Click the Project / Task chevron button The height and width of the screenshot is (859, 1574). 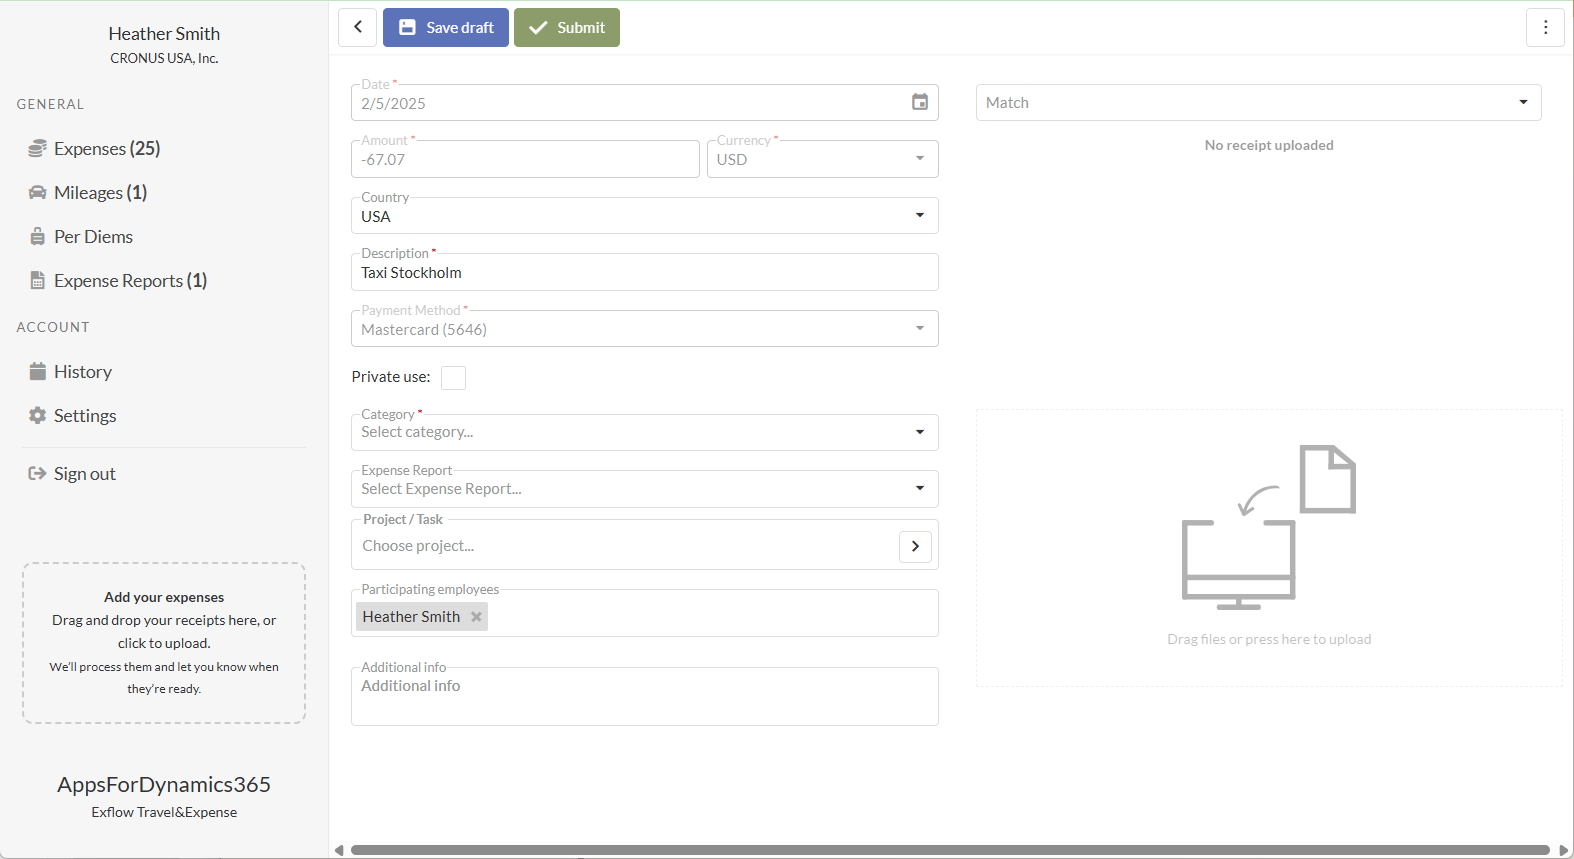(x=915, y=546)
